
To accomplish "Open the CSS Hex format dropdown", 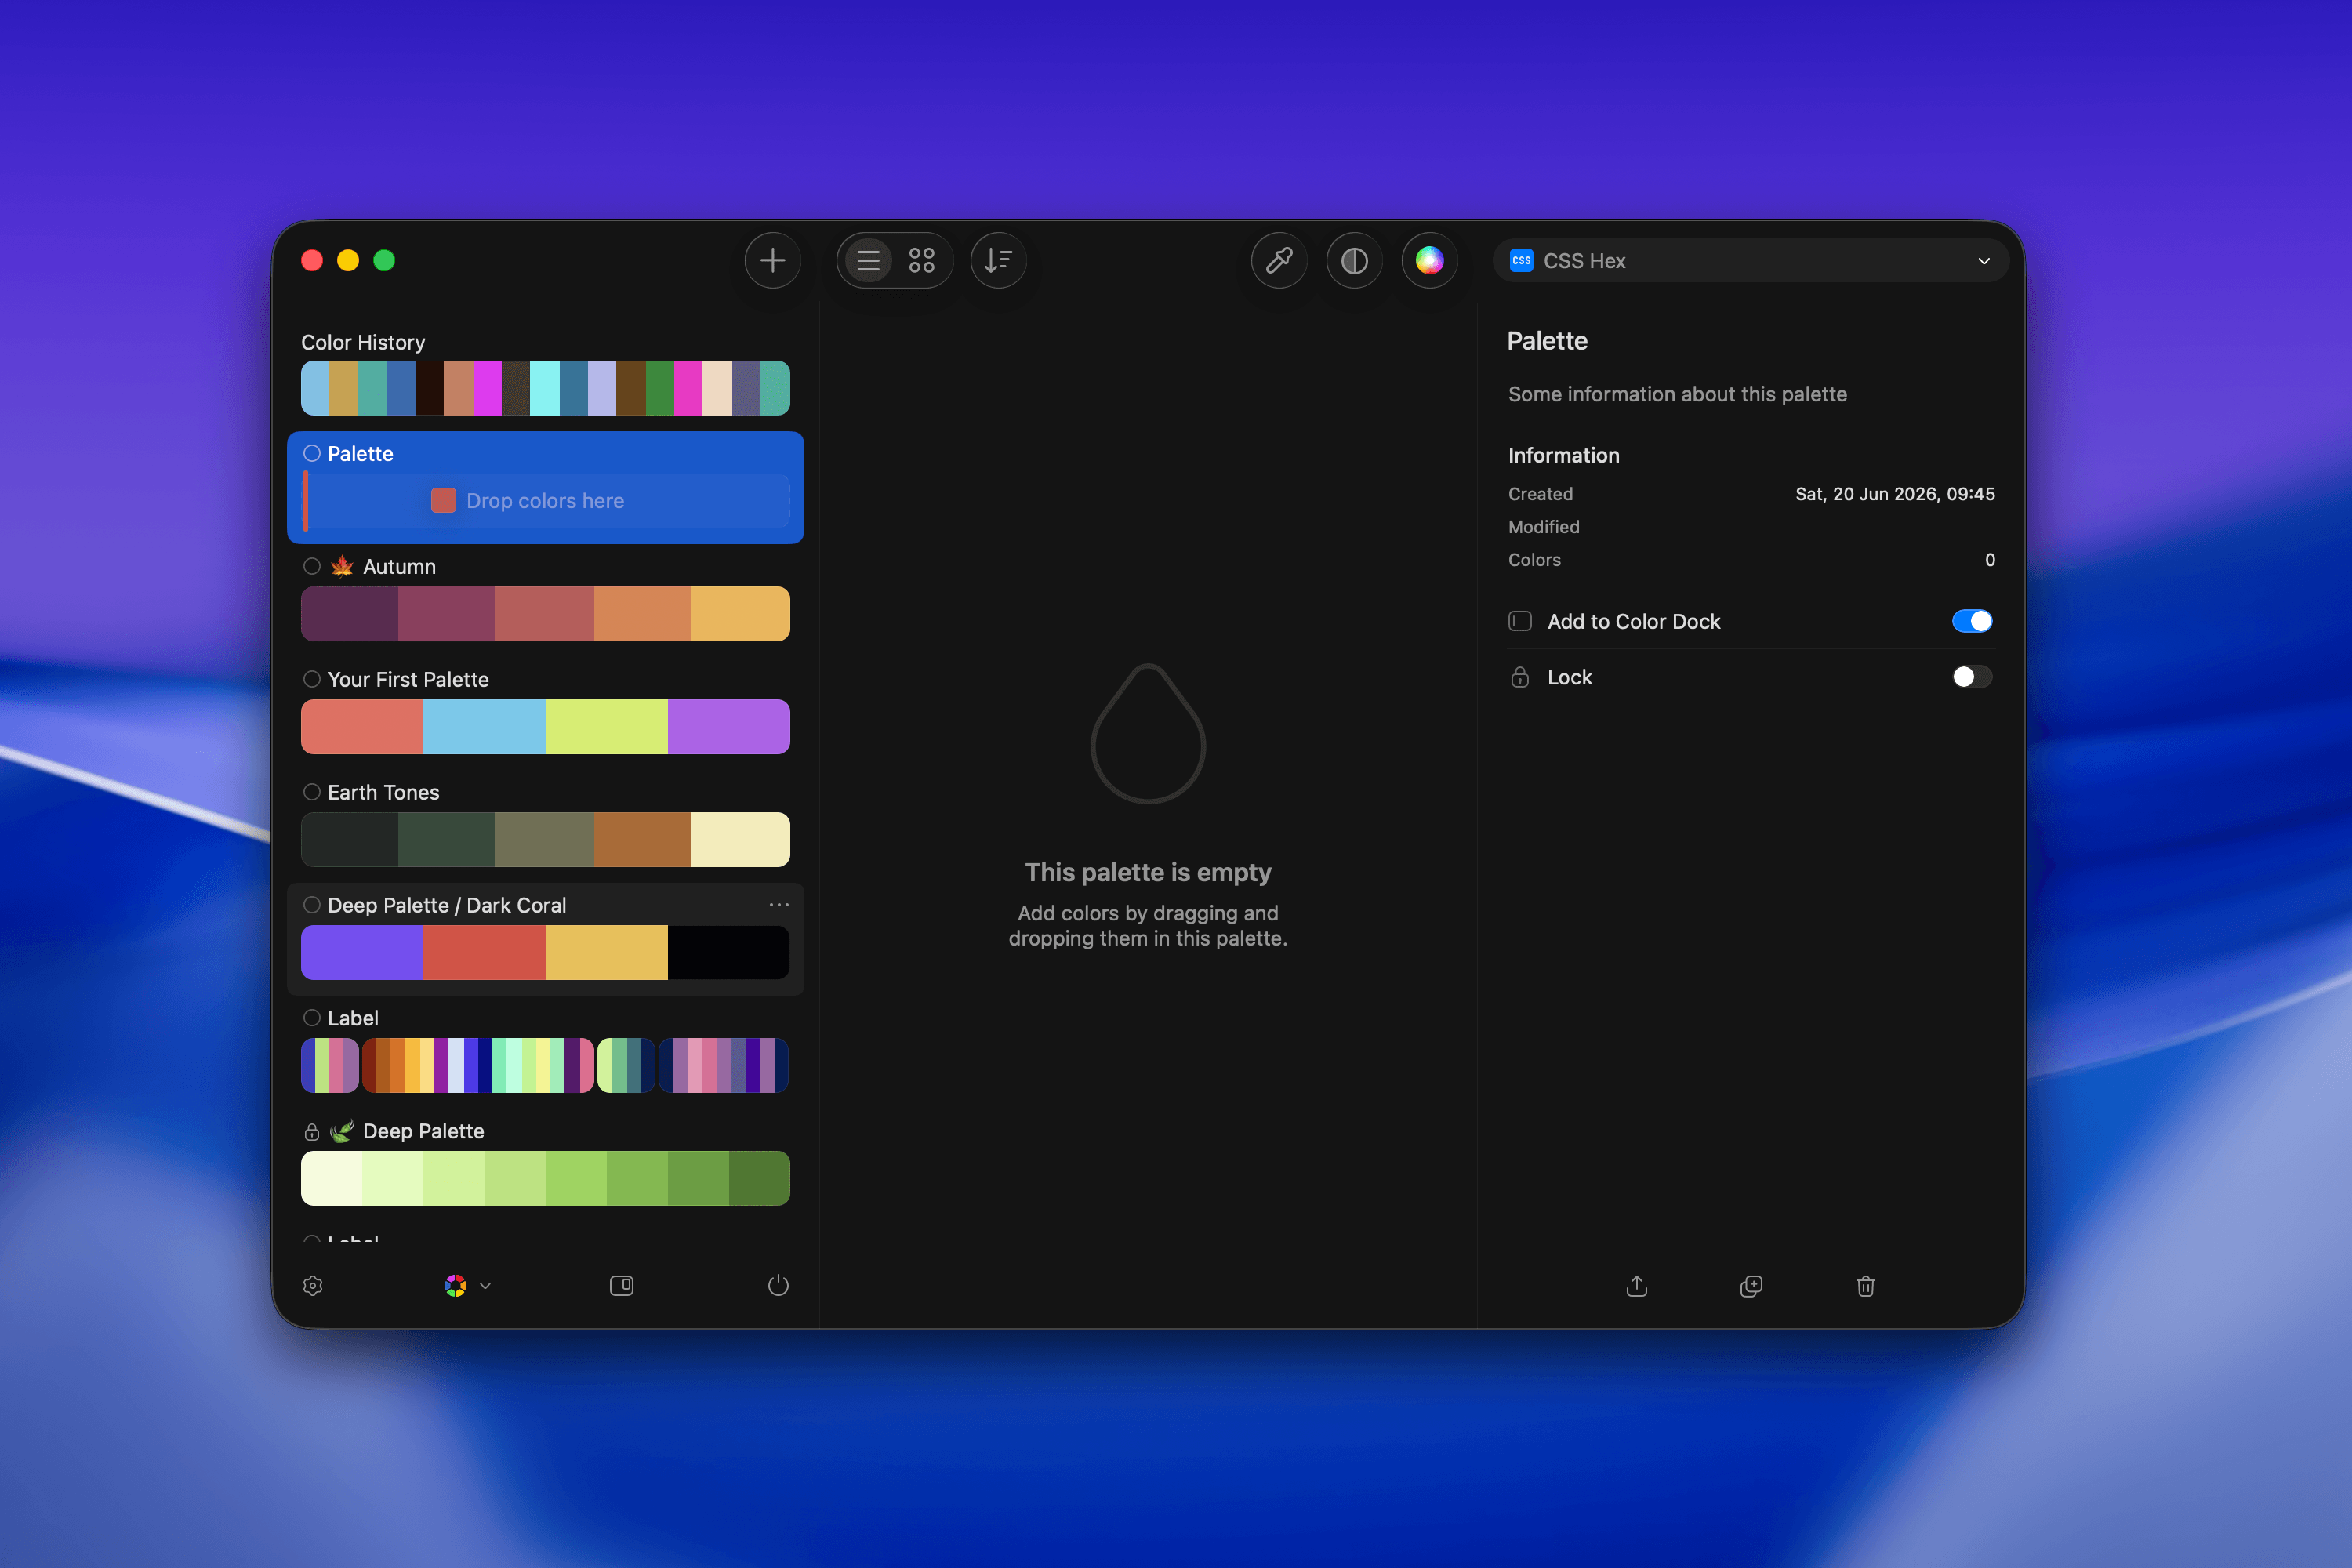I will coord(1750,261).
